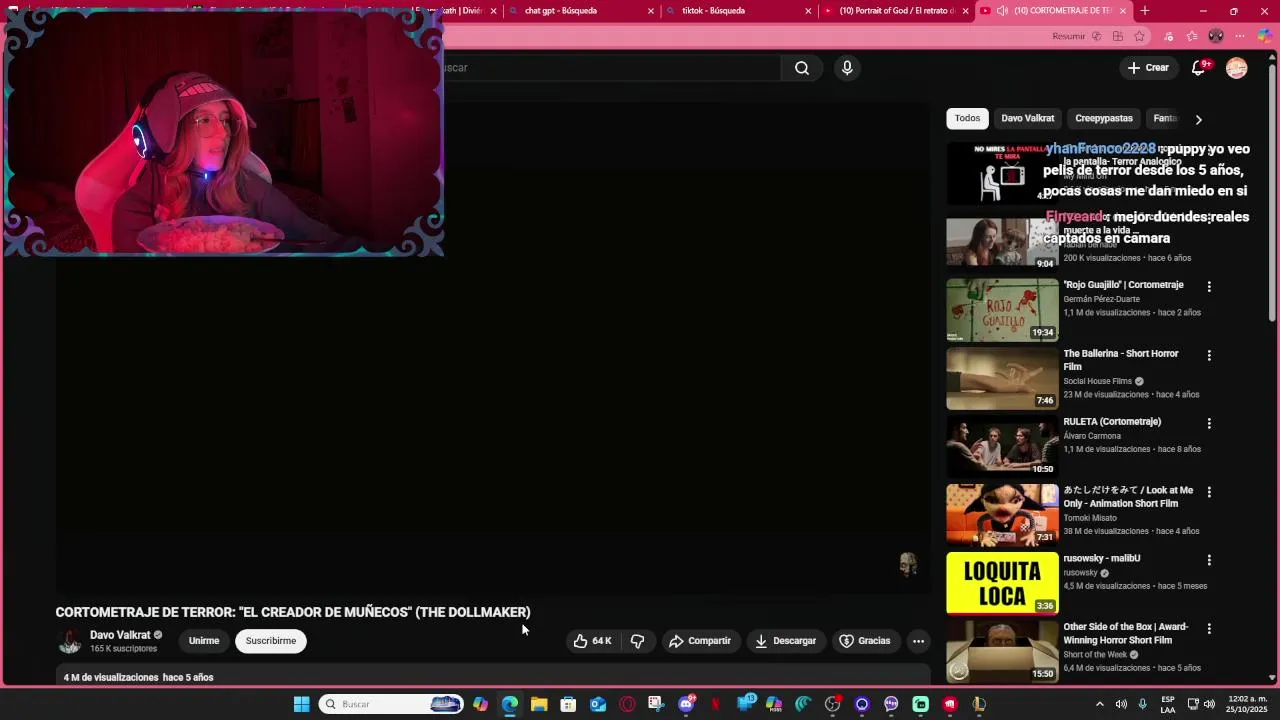Close the chat gpt - Búsqueda tab

[x=651, y=11]
